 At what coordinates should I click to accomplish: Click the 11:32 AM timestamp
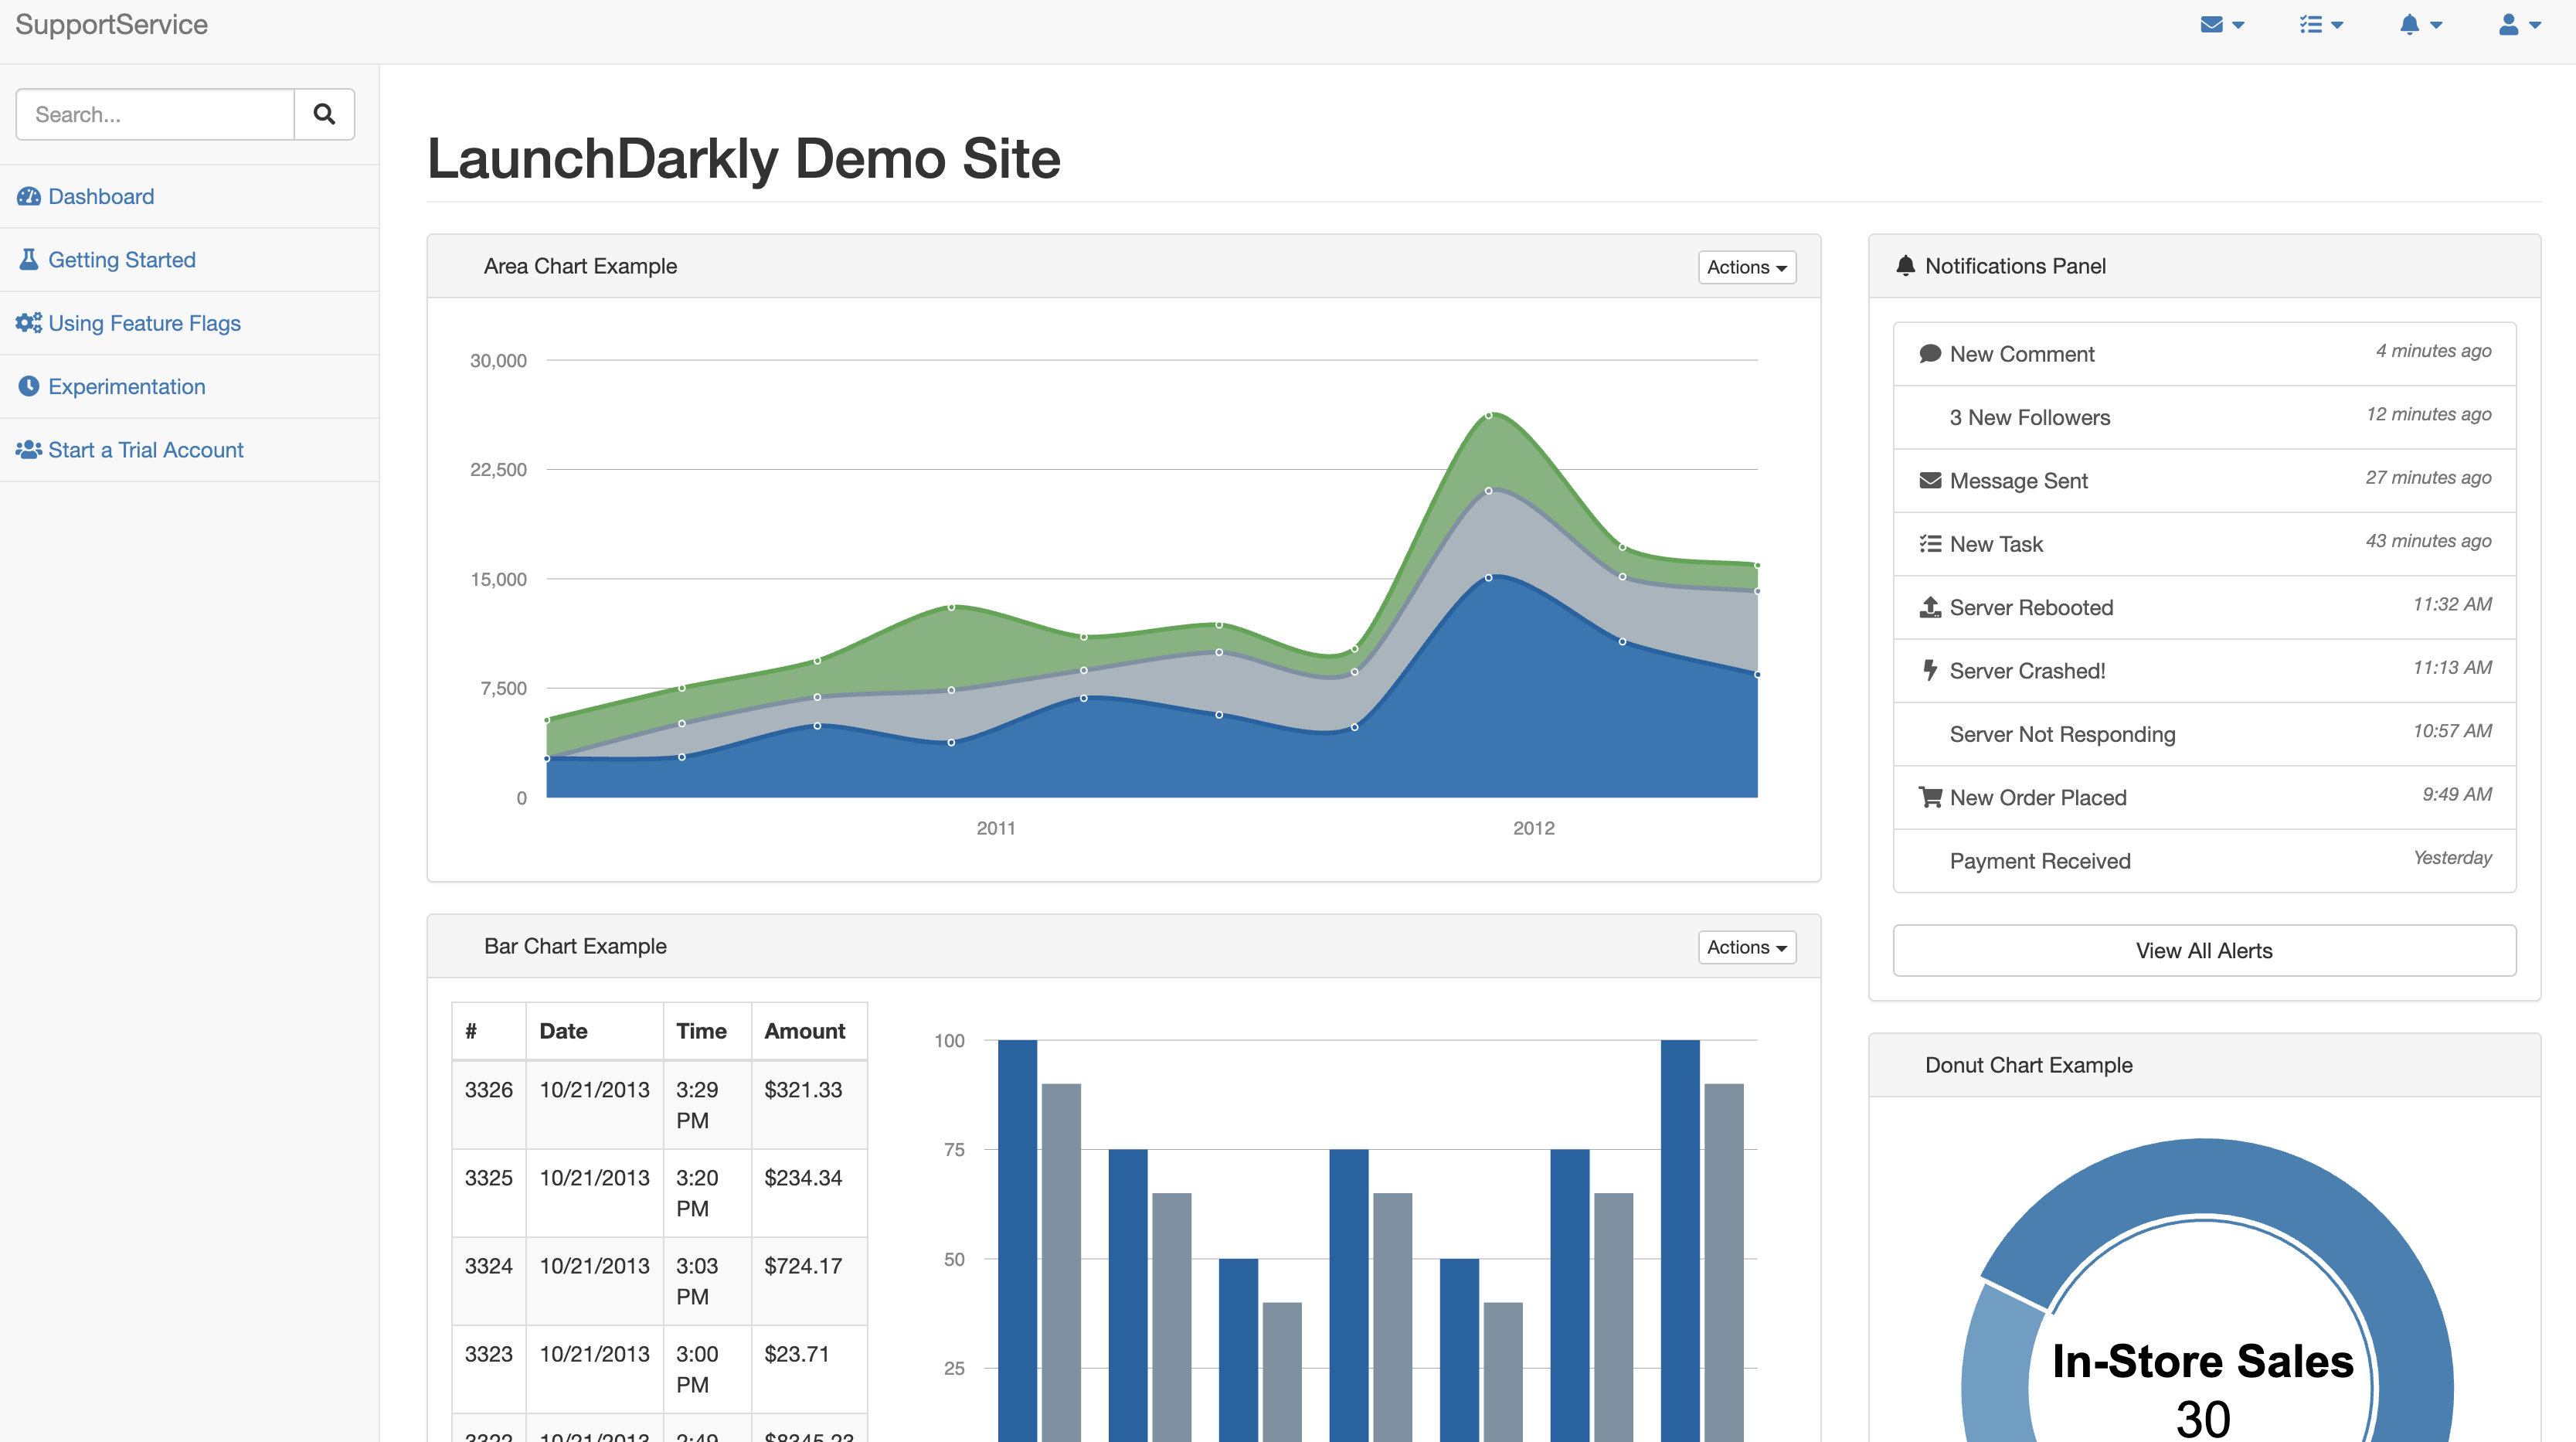2452,604
